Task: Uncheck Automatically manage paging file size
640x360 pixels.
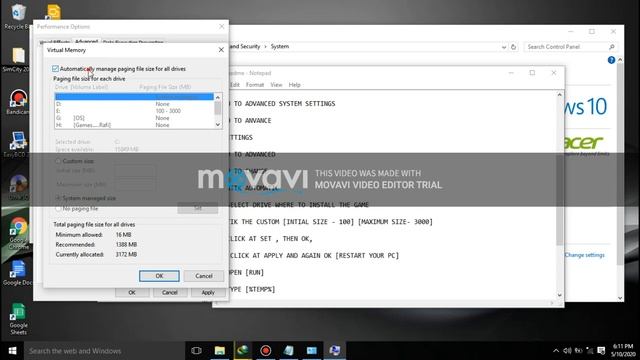Action: (x=56, y=69)
